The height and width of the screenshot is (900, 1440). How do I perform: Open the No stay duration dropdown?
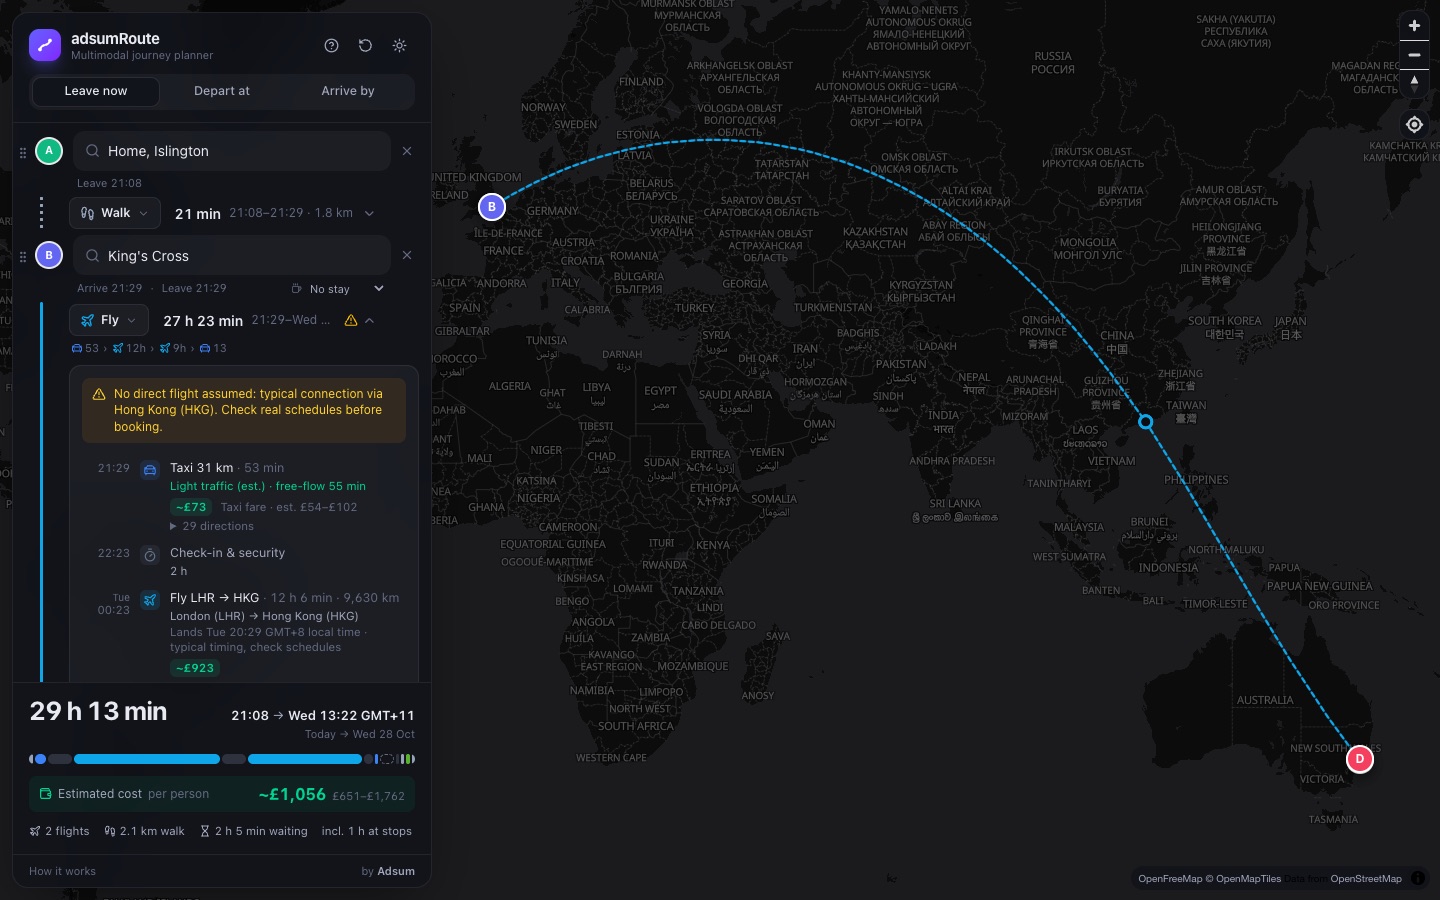(338, 289)
